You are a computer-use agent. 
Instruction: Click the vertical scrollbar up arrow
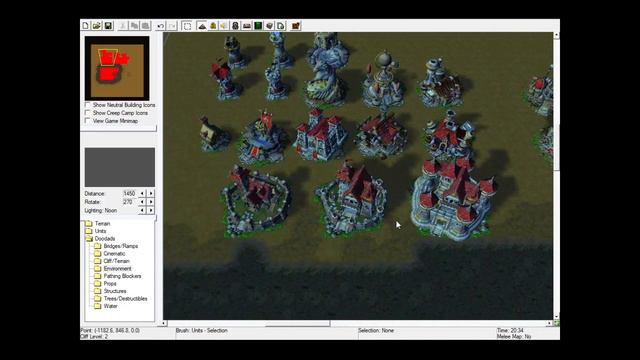556,36
